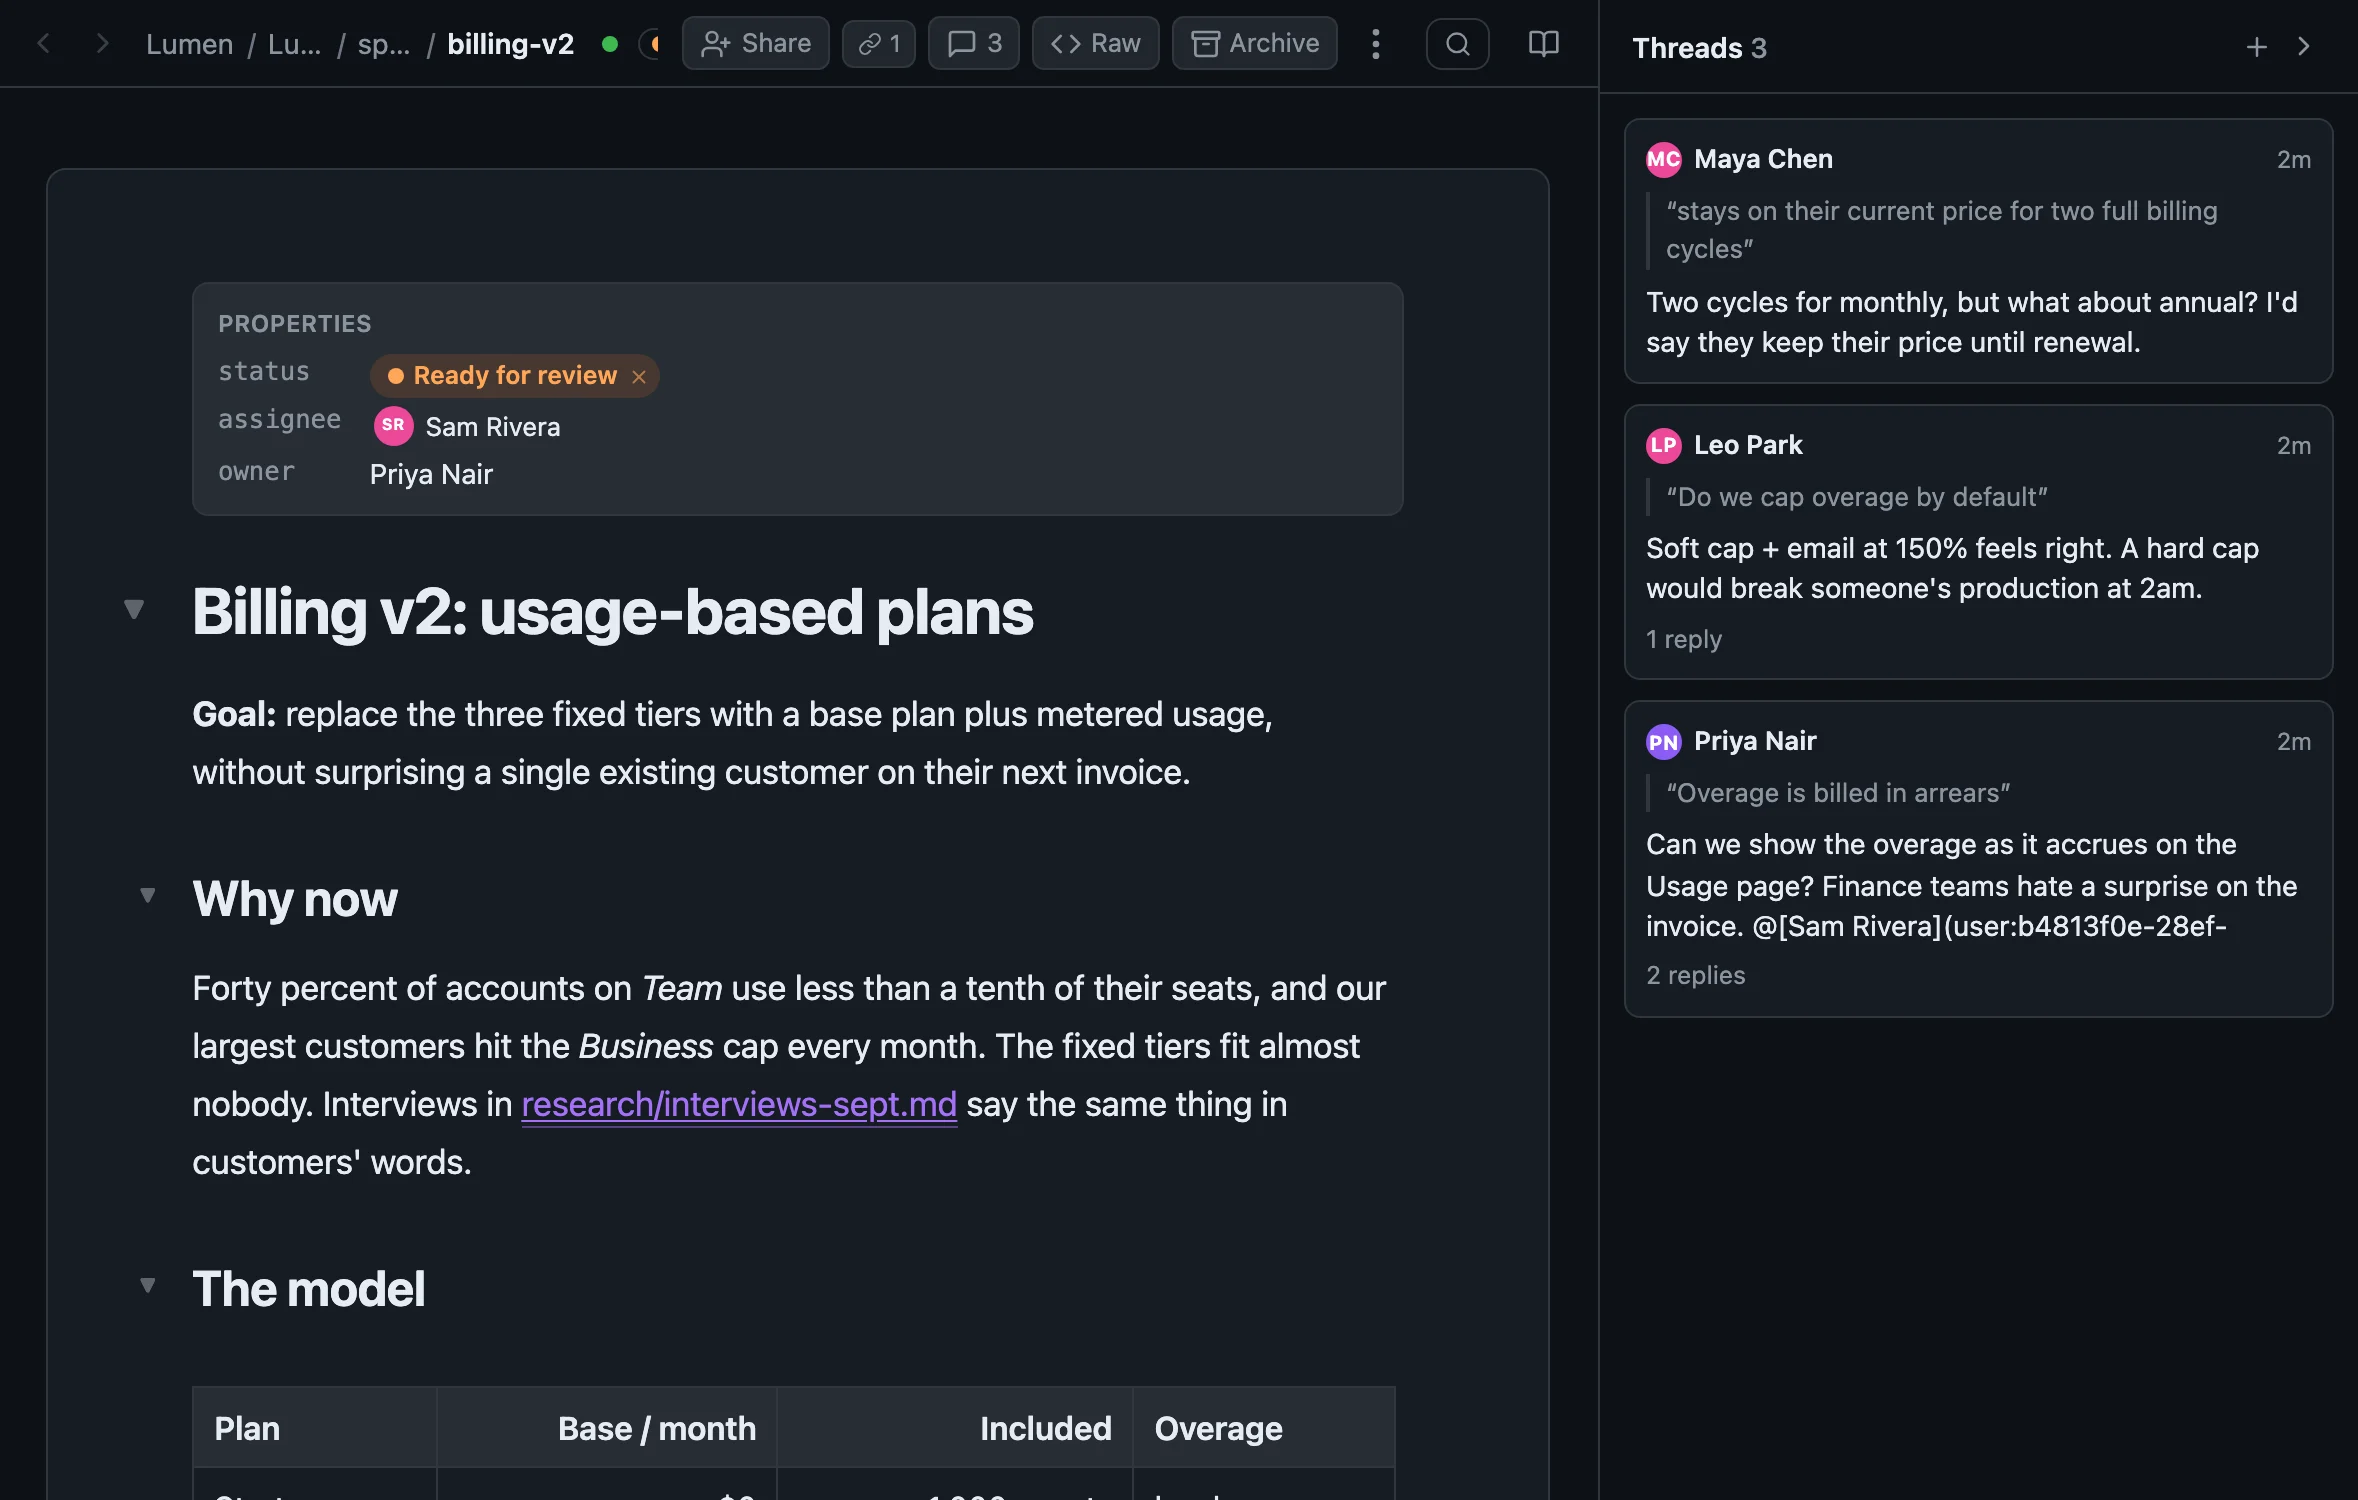Share the billing-v2 document
The image size is (2358, 1500).
(x=755, y=43)
